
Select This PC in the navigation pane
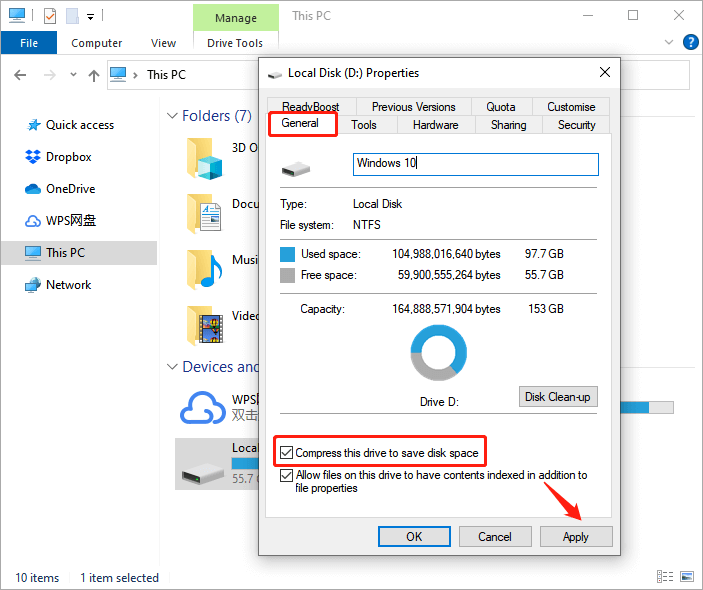[x=79, y=253]
